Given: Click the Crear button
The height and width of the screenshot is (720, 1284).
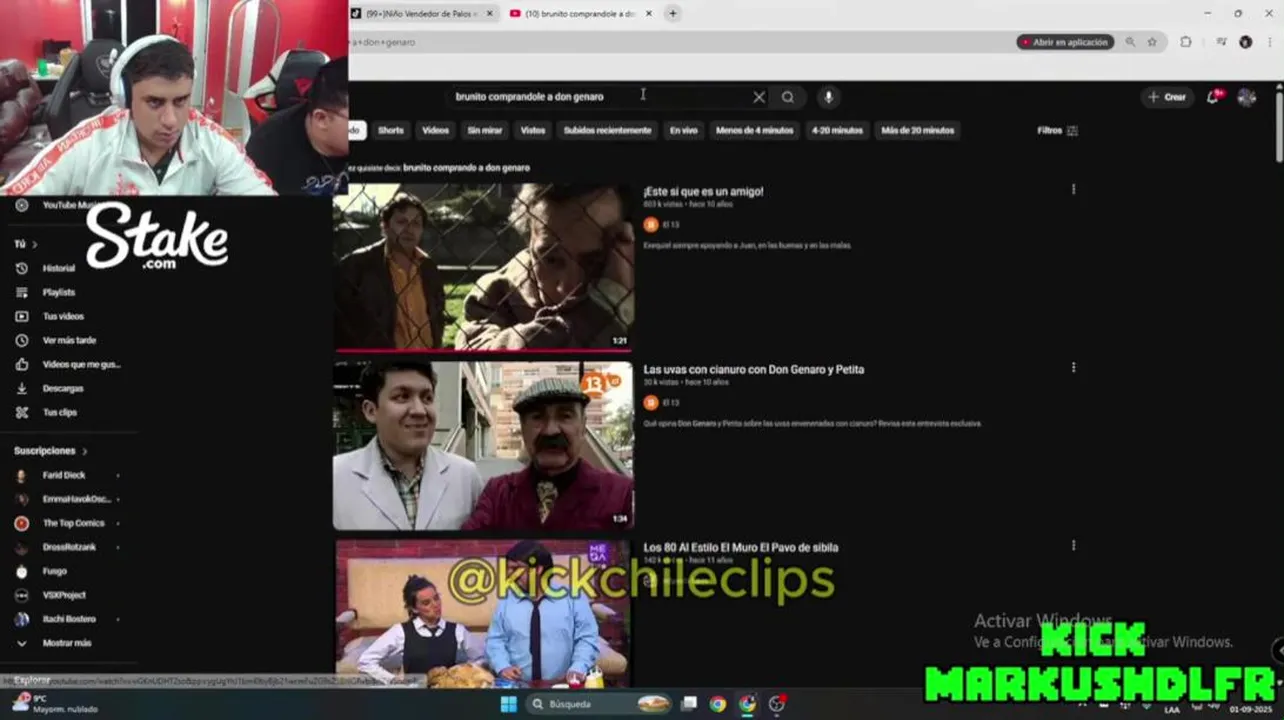Looking at the screenshot, I should click(x=1167, y=97).
